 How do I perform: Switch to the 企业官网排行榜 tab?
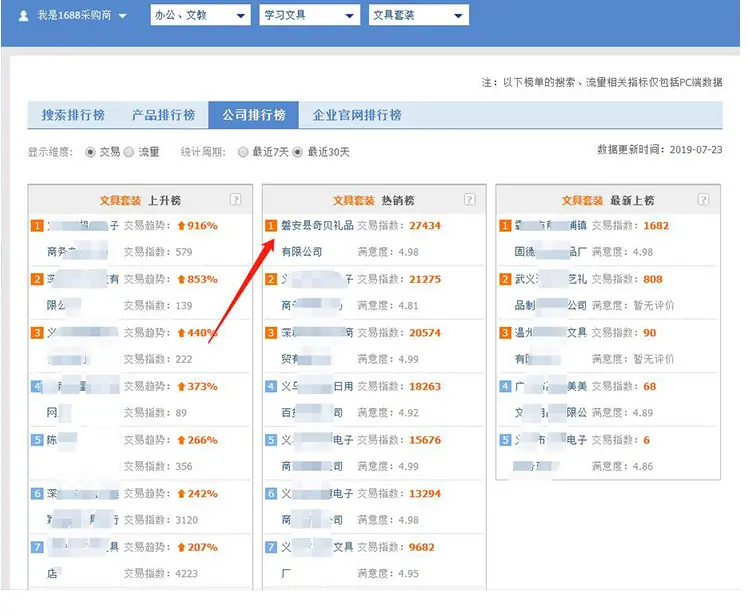coord(357,115)
